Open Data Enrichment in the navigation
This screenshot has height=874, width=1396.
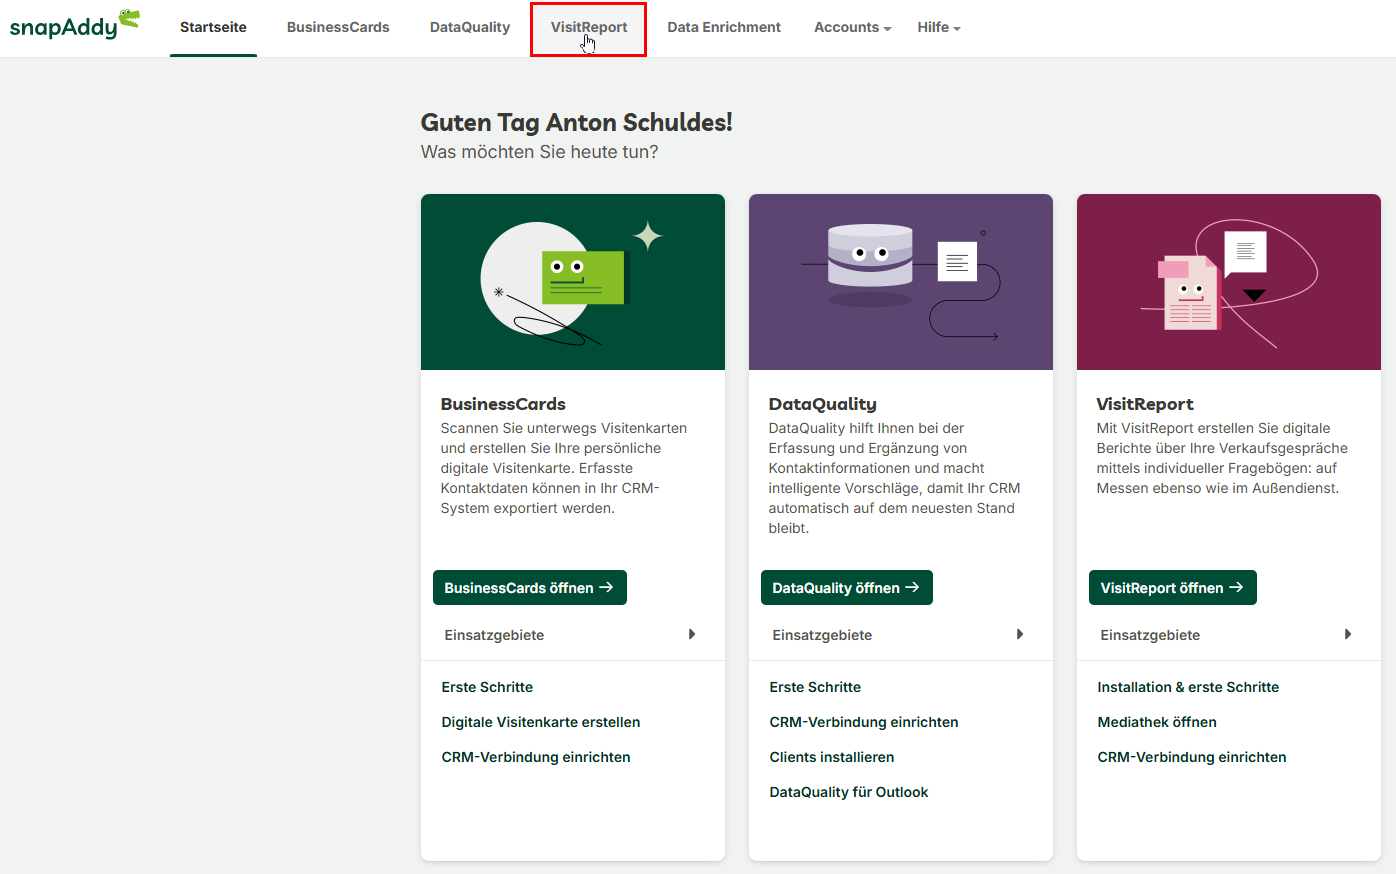(724, 27)
